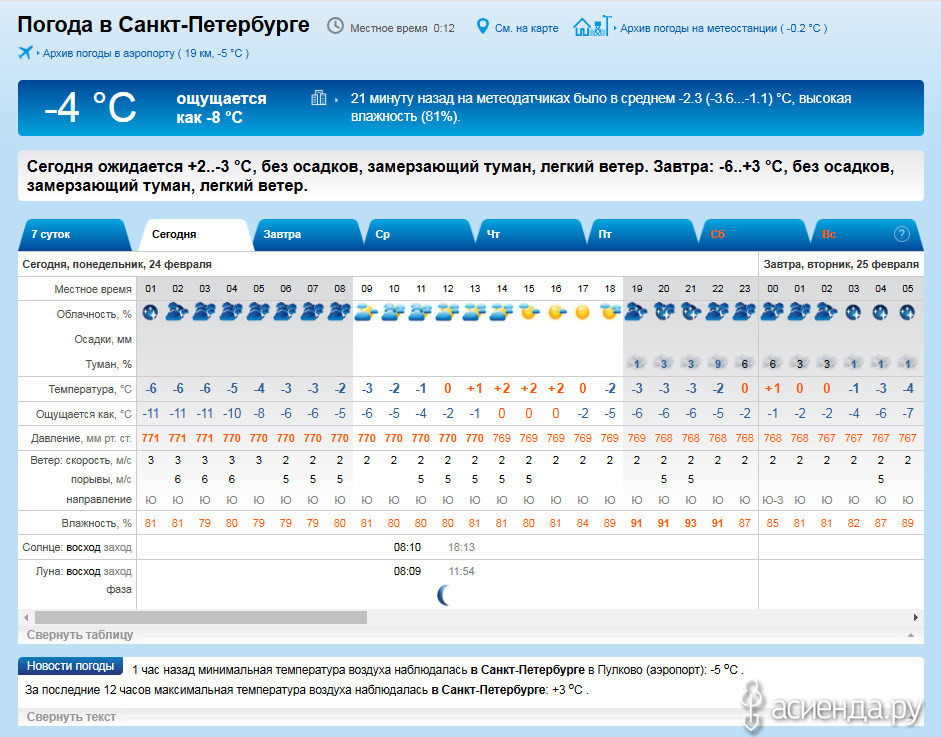
Task: Click the map pin icon
Action: coord(483,26)
